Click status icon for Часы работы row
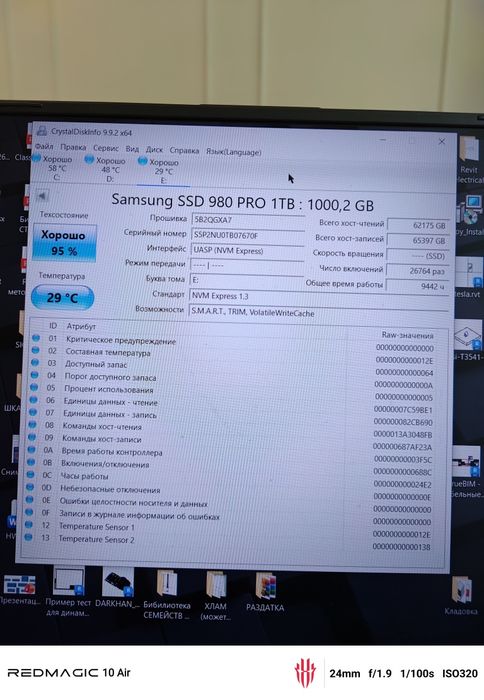This screenshot has width=484, height=700. [31, 475]
